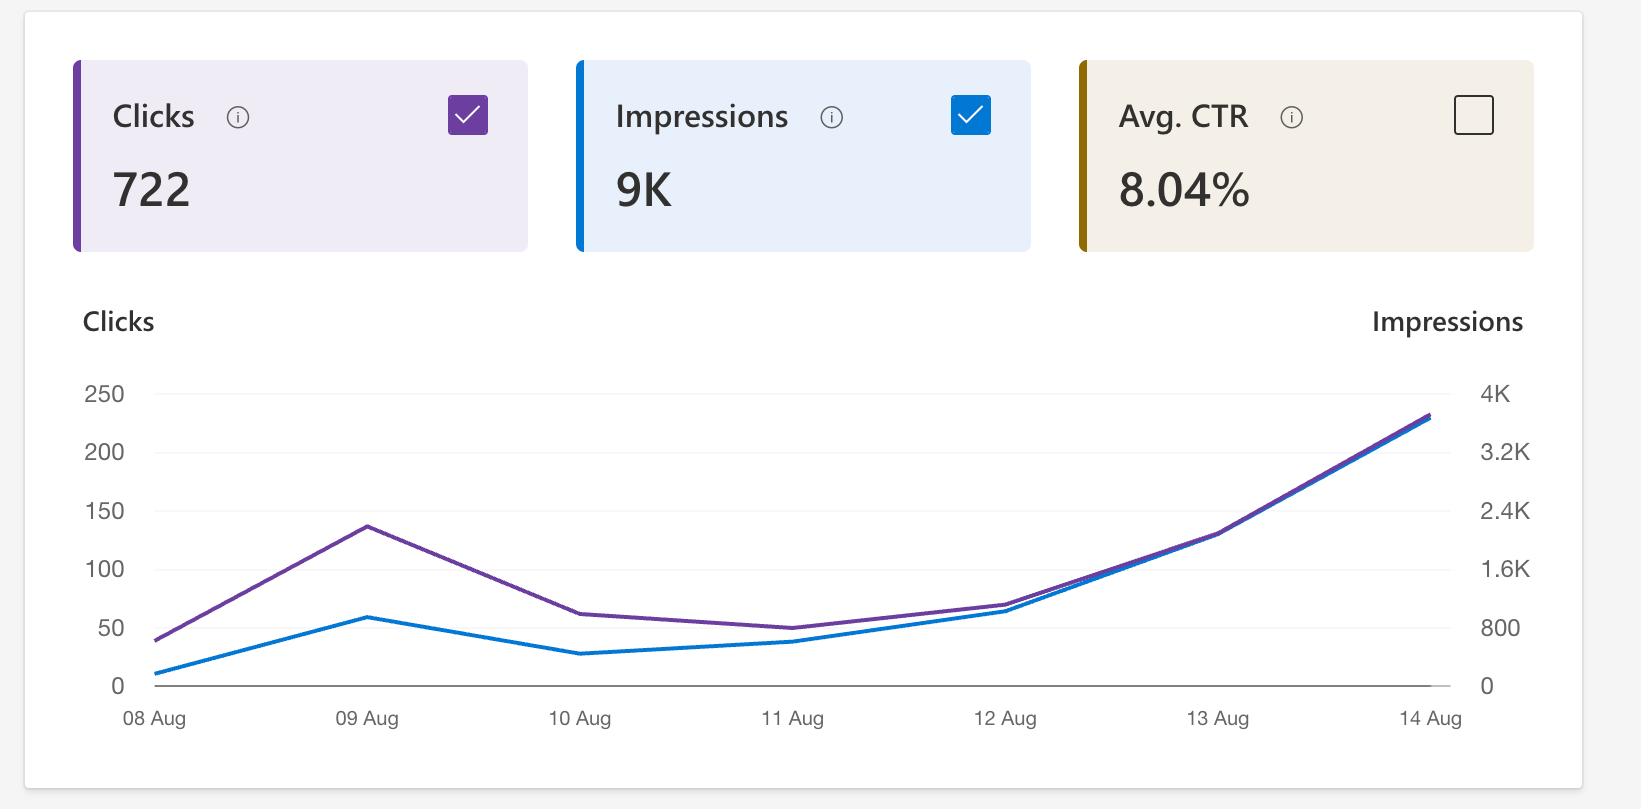Click the 722 clicks total value
The width and height of the screenshot is (1642, 810).
point(152,190)
